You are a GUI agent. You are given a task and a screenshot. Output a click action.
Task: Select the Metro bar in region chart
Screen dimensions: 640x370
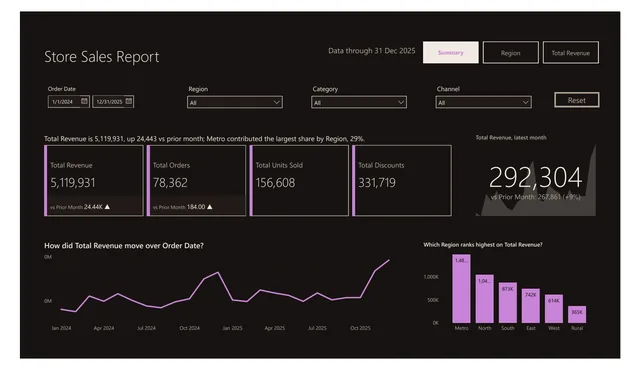click(x=461, y=289)
